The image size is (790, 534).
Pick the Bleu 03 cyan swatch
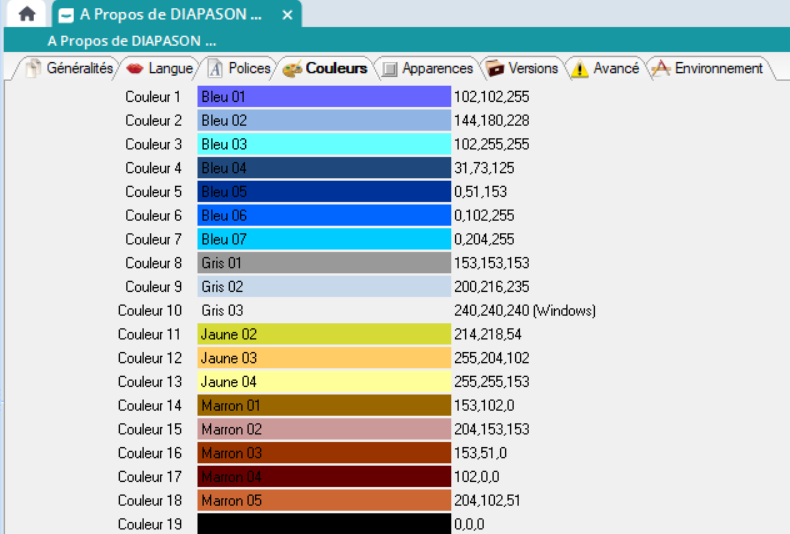click(x=324, y=144)
